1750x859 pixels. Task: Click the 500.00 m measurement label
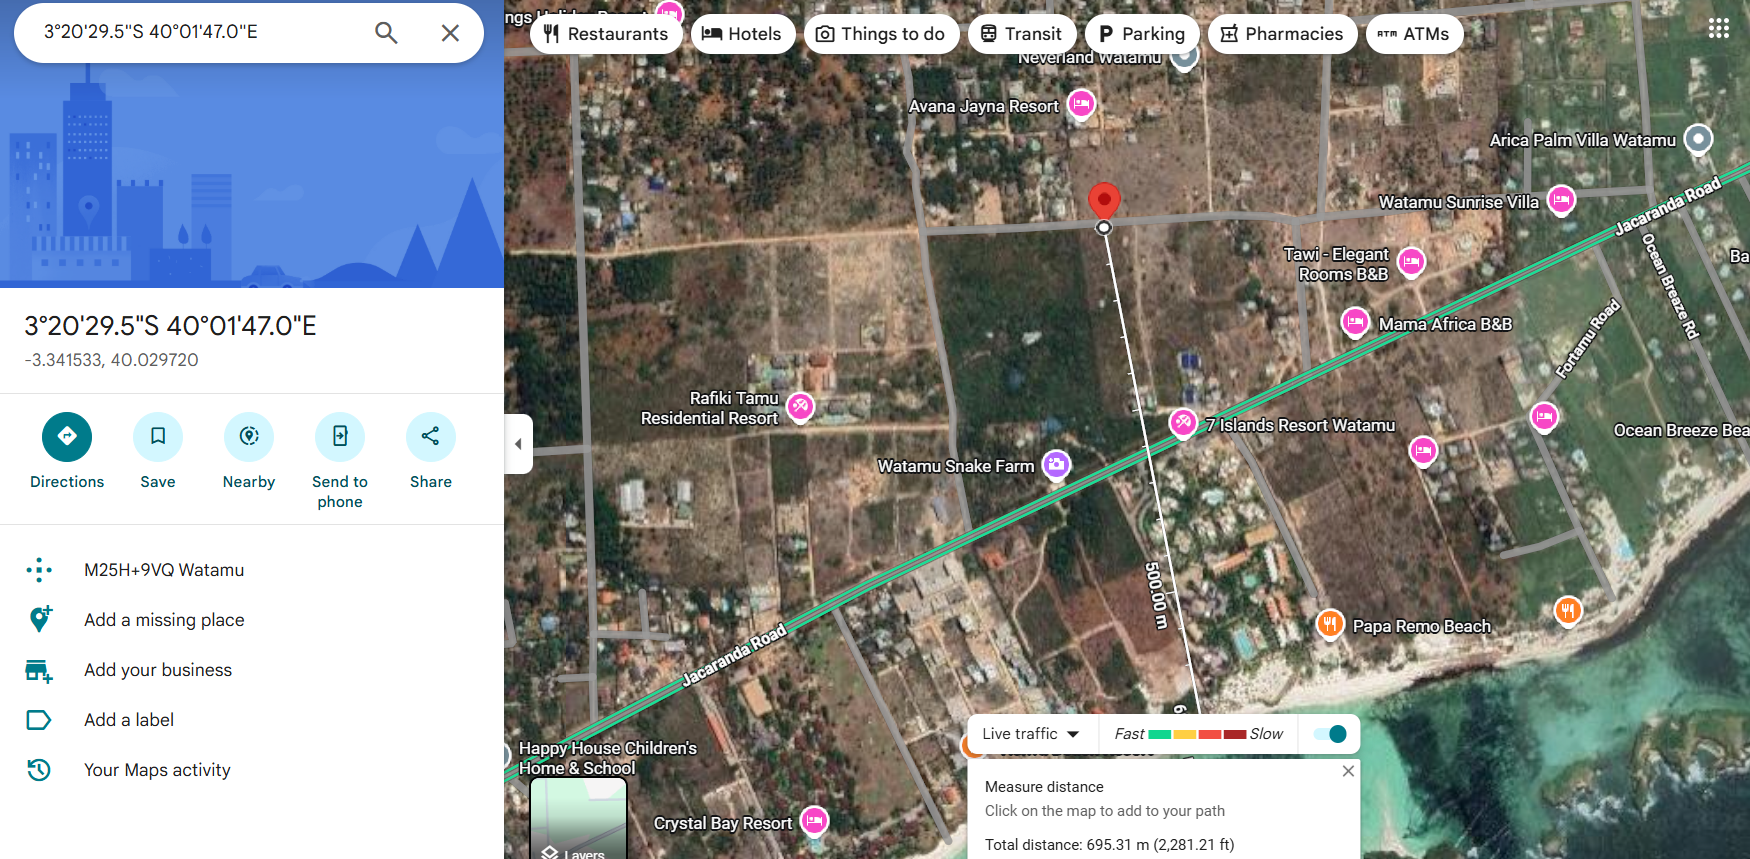(1156, 596)
